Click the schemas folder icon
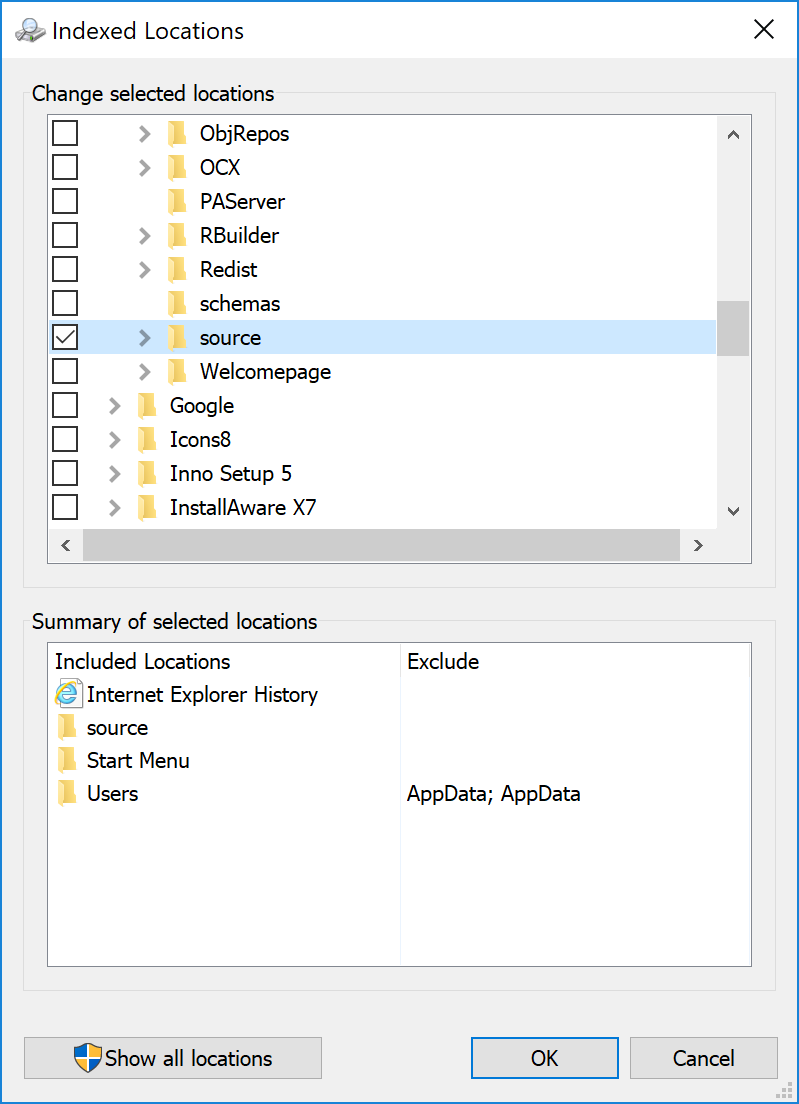This screenshot has width=799, height=1104. pyautogui.click(x=177, y=303)
